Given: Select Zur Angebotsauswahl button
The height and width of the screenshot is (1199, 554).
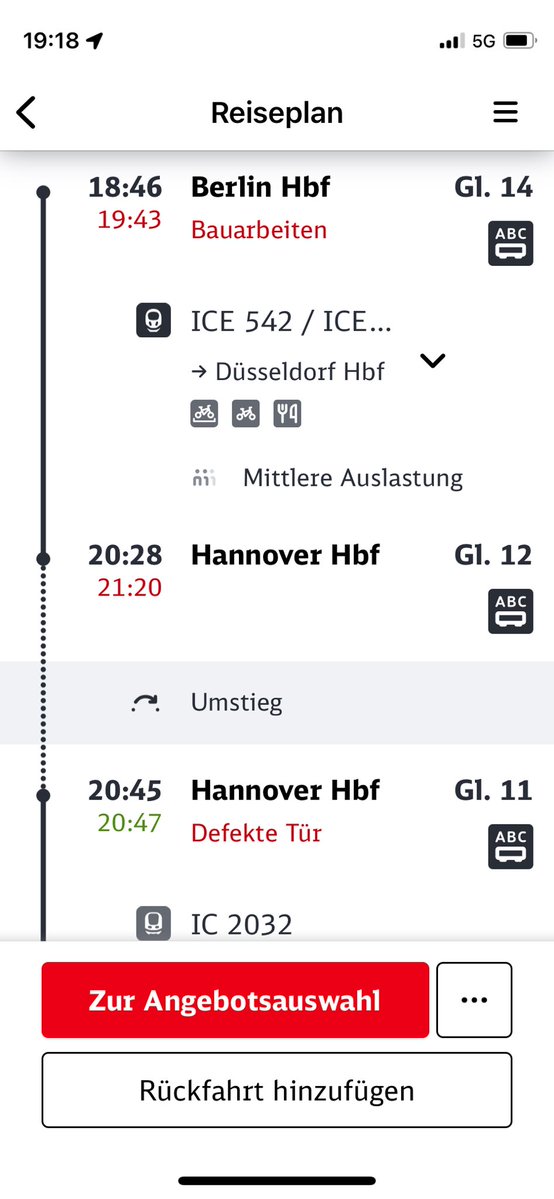Looking at the screenshot, I should pos(235,999).
